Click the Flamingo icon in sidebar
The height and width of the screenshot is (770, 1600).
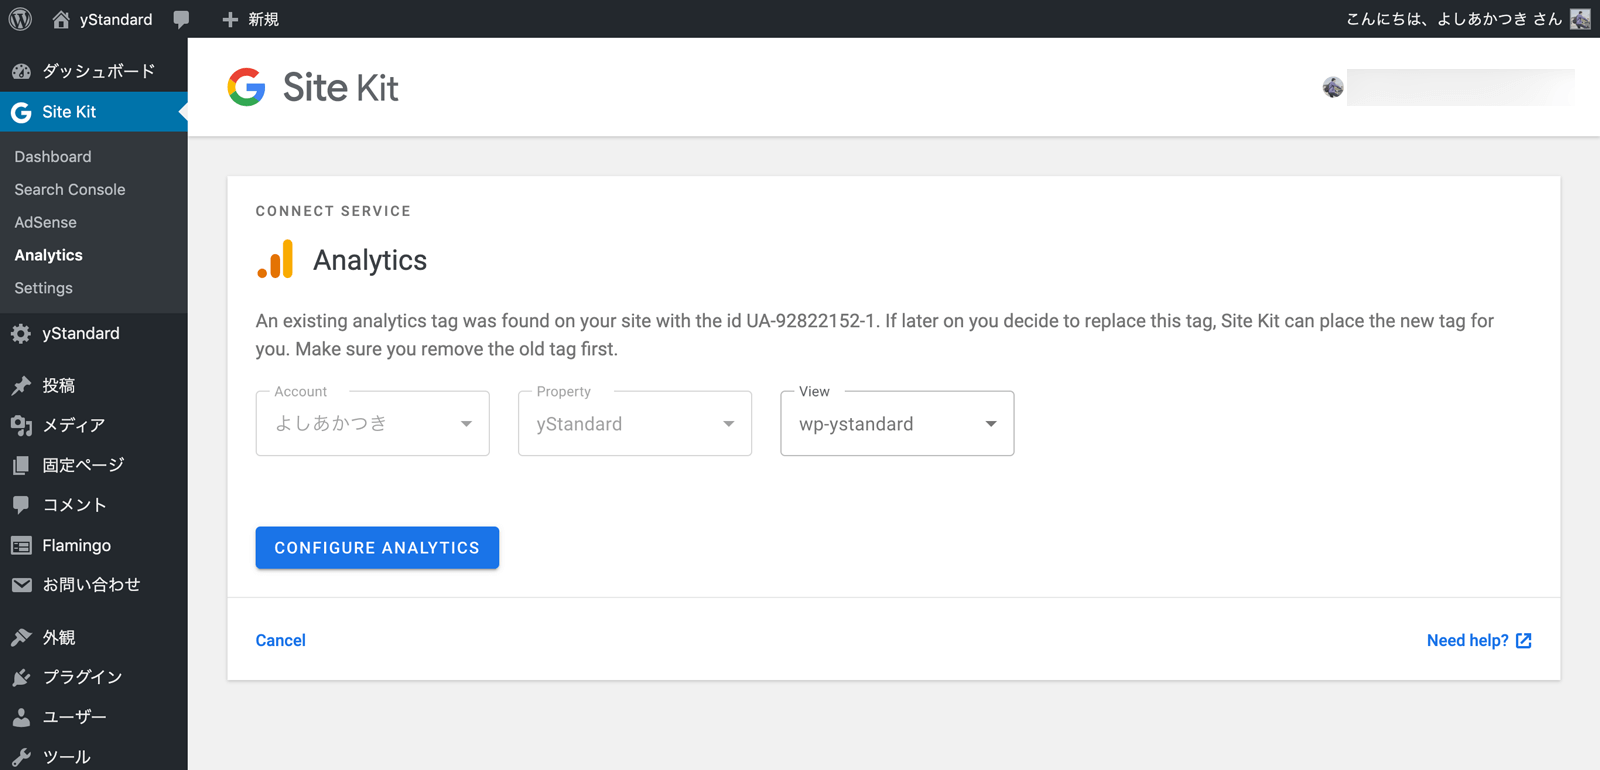[x=21, y=545]
